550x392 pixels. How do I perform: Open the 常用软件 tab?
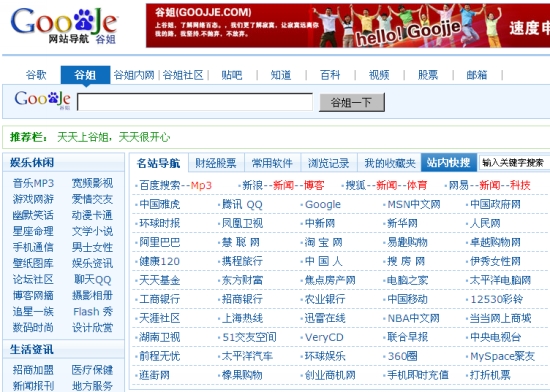pyautogui.click(x=272, y=163)
